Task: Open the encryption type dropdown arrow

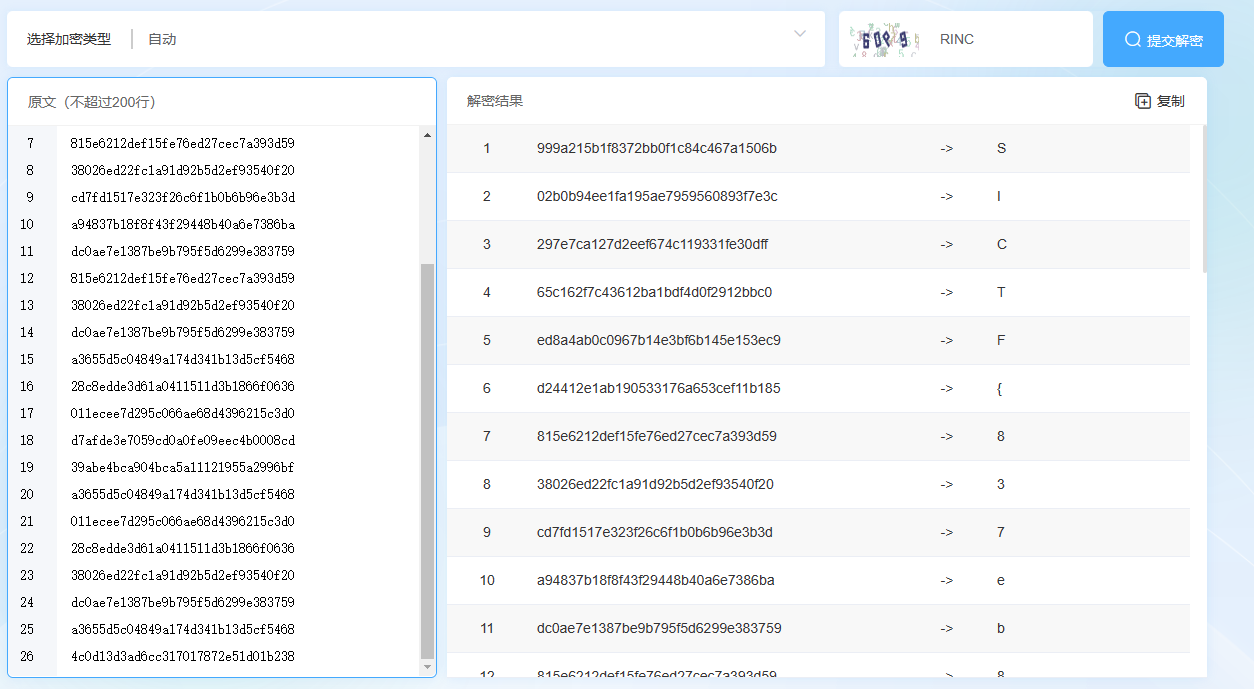Action: tap(800, 34)
